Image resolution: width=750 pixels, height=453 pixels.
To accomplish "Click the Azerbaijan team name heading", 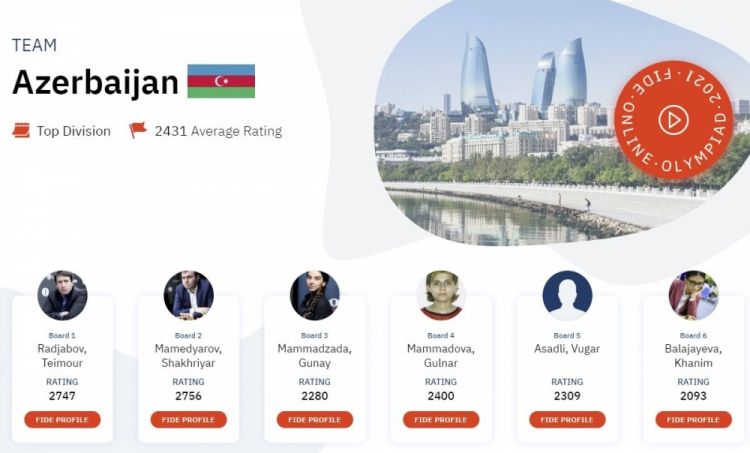I will click(x=95, y=83).
